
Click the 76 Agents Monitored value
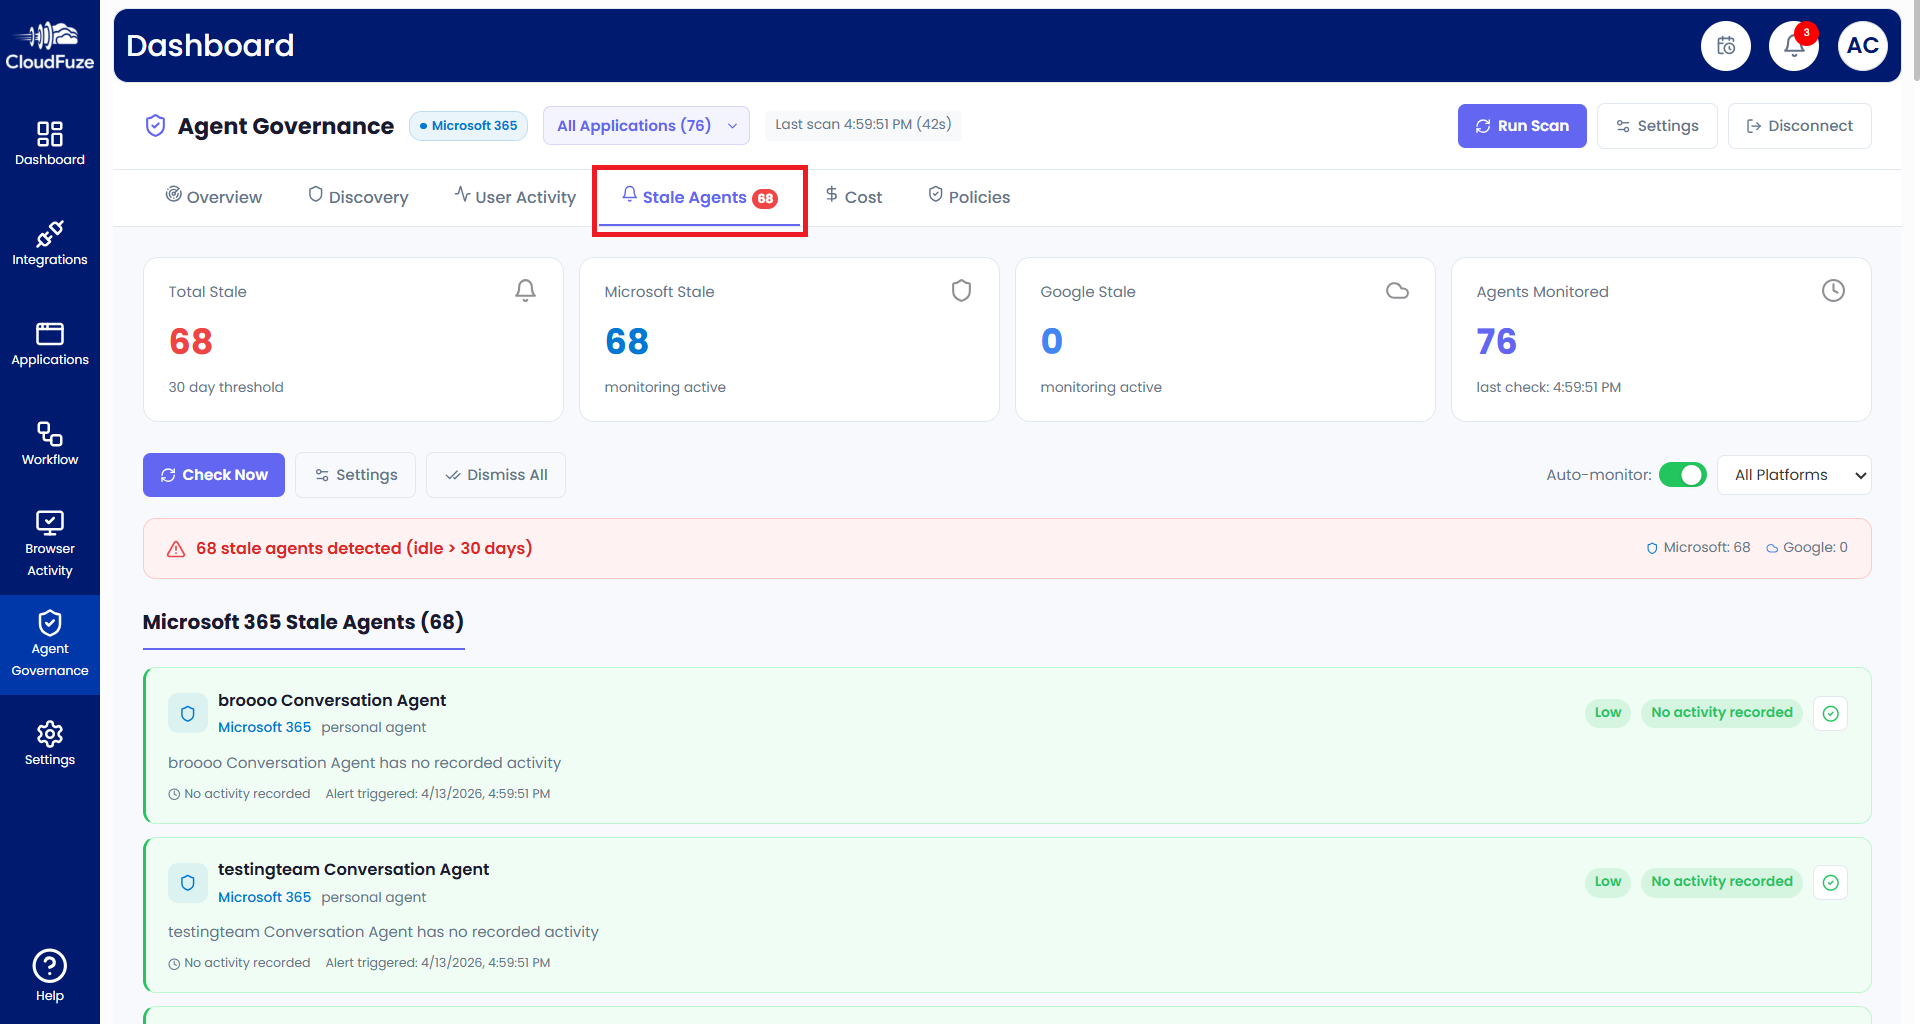point(1496,342)
